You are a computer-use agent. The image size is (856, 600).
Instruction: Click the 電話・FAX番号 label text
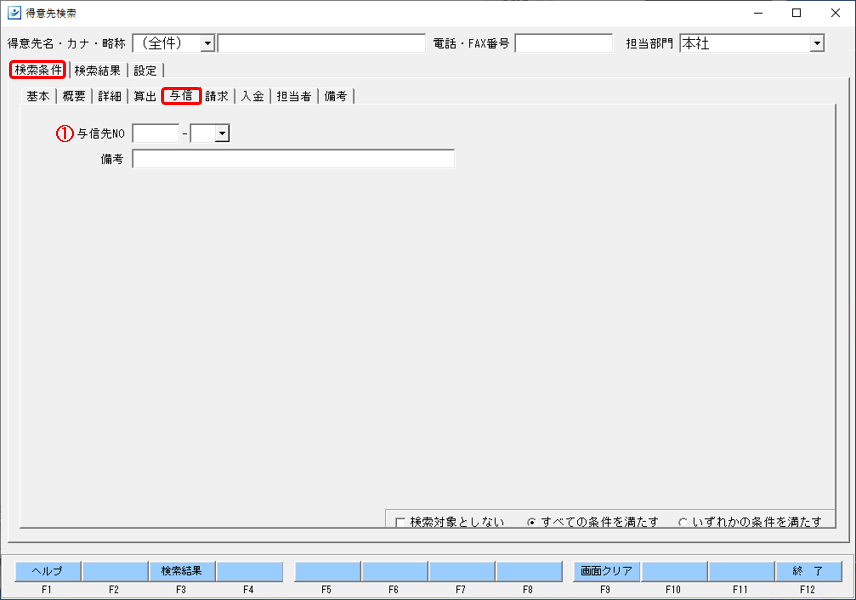click(471, 43)
